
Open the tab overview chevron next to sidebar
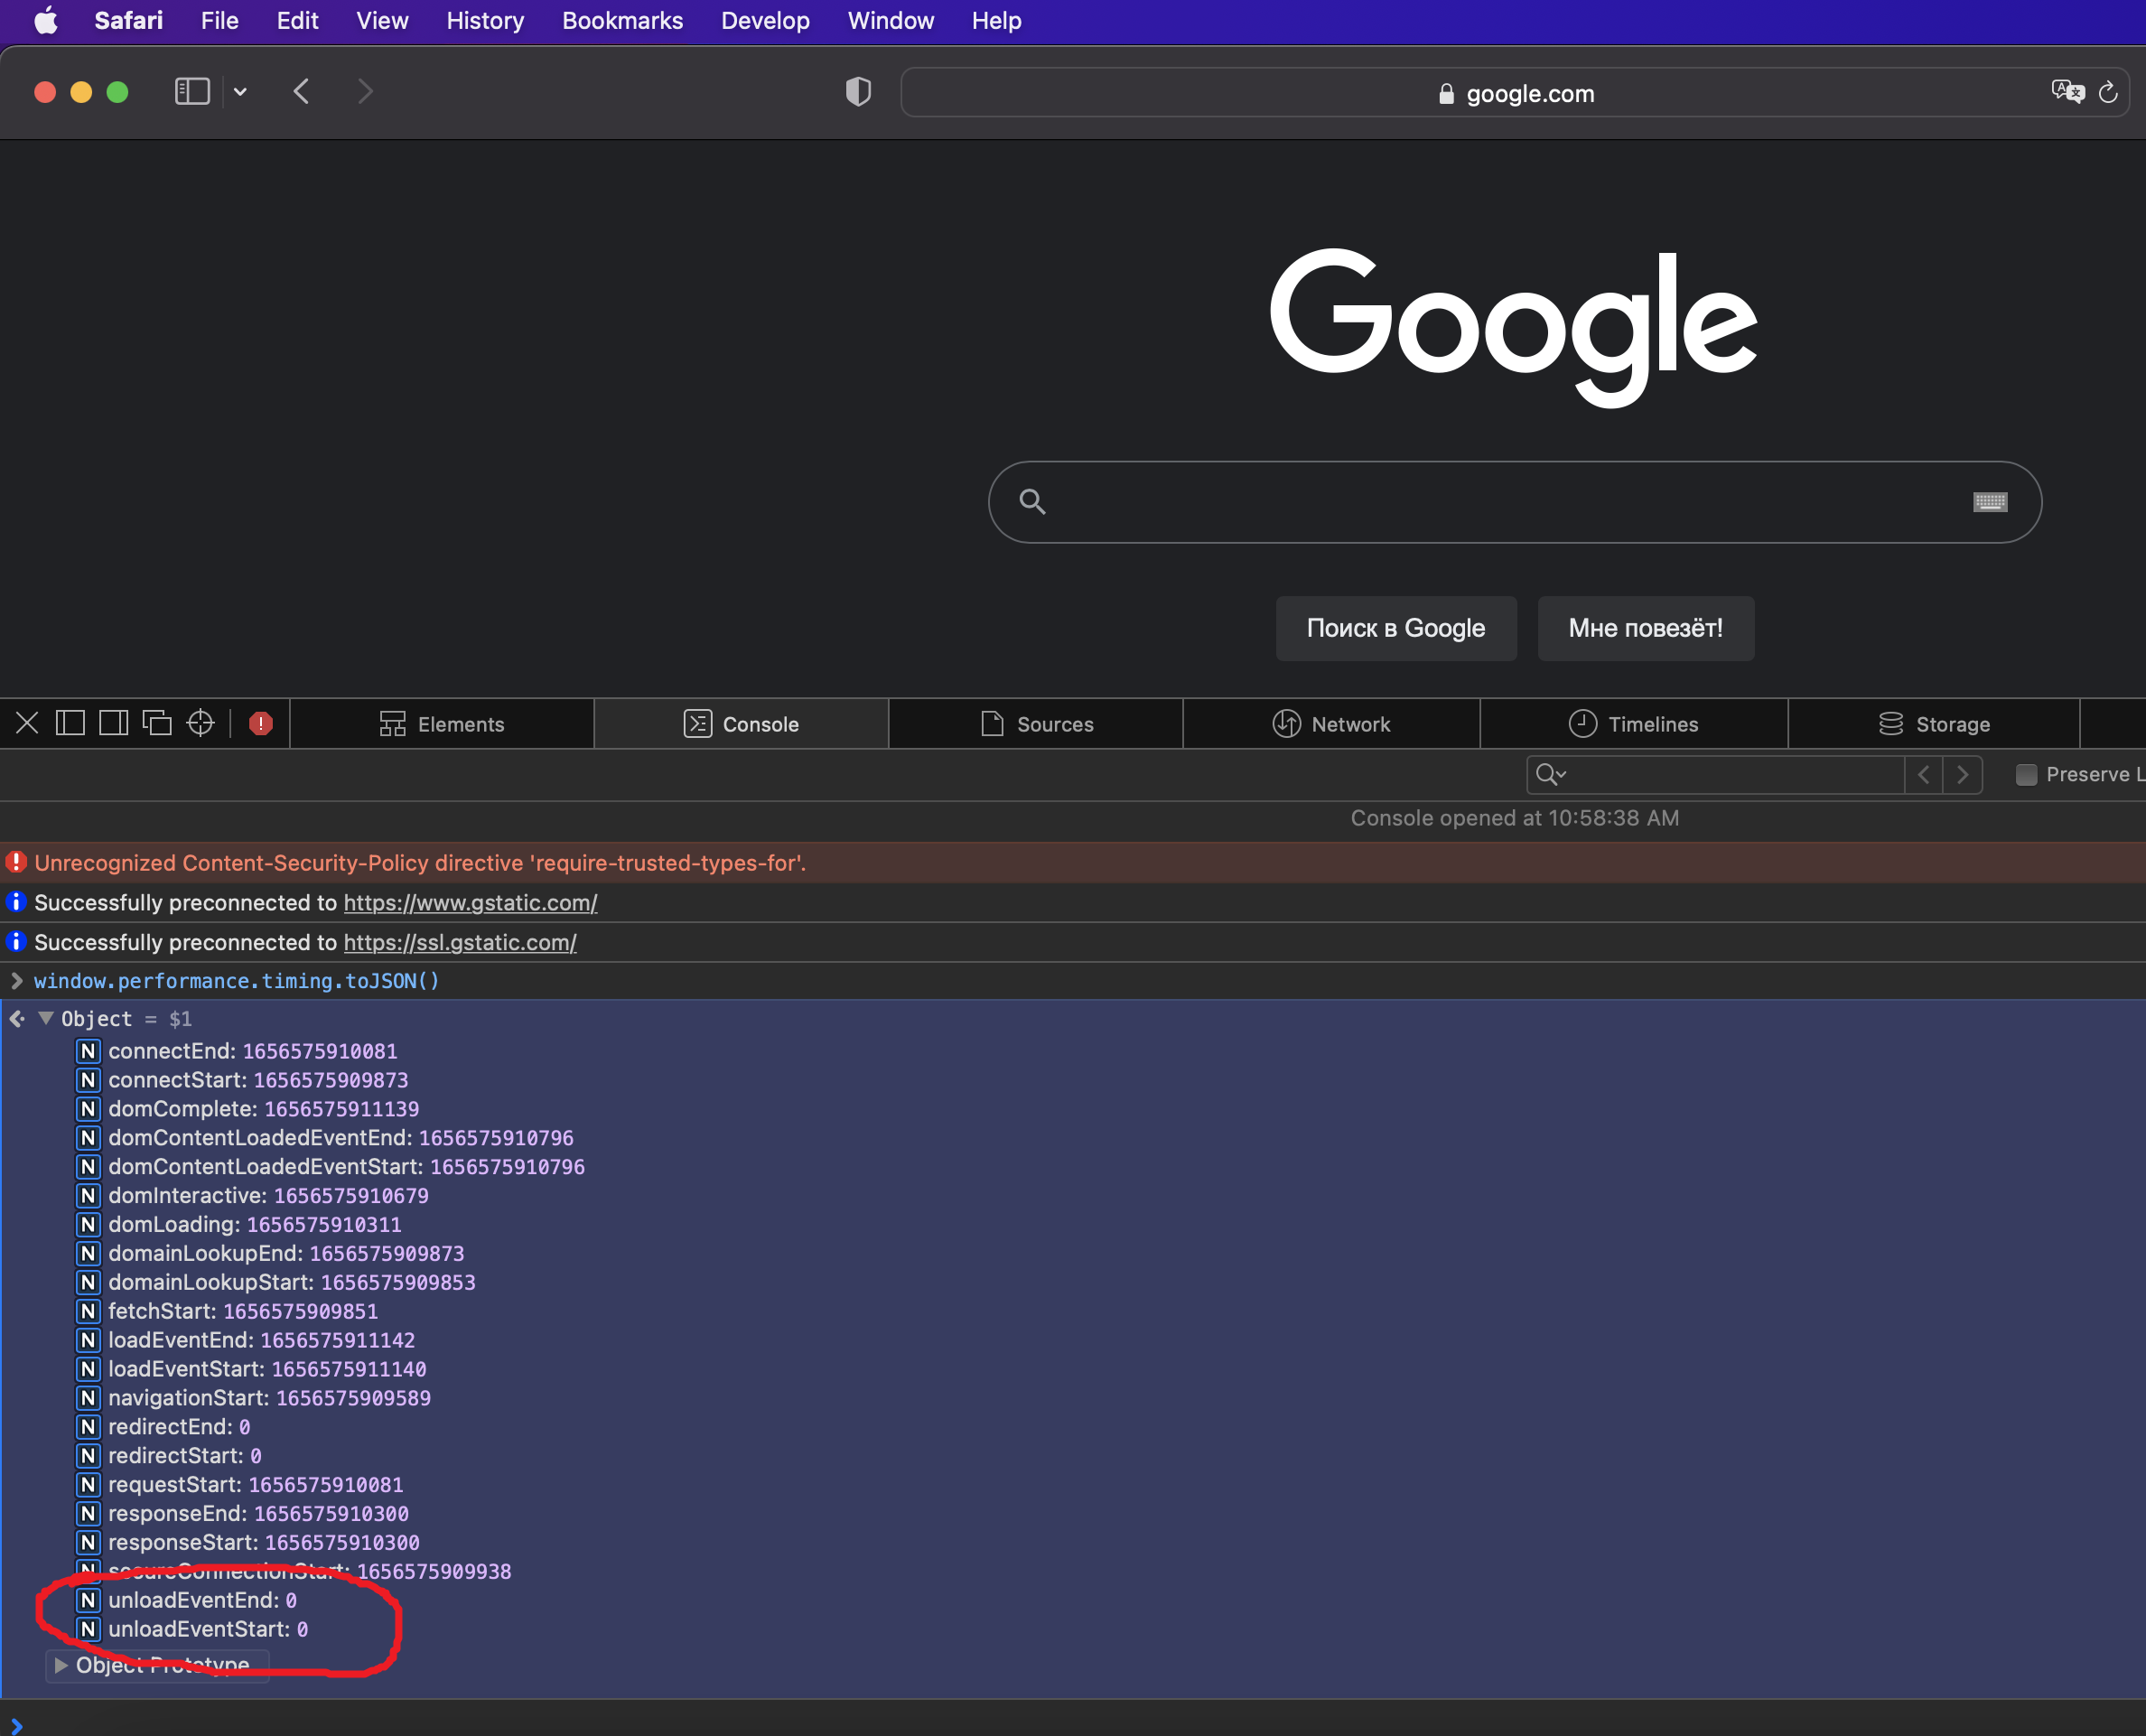coord(238,91)
